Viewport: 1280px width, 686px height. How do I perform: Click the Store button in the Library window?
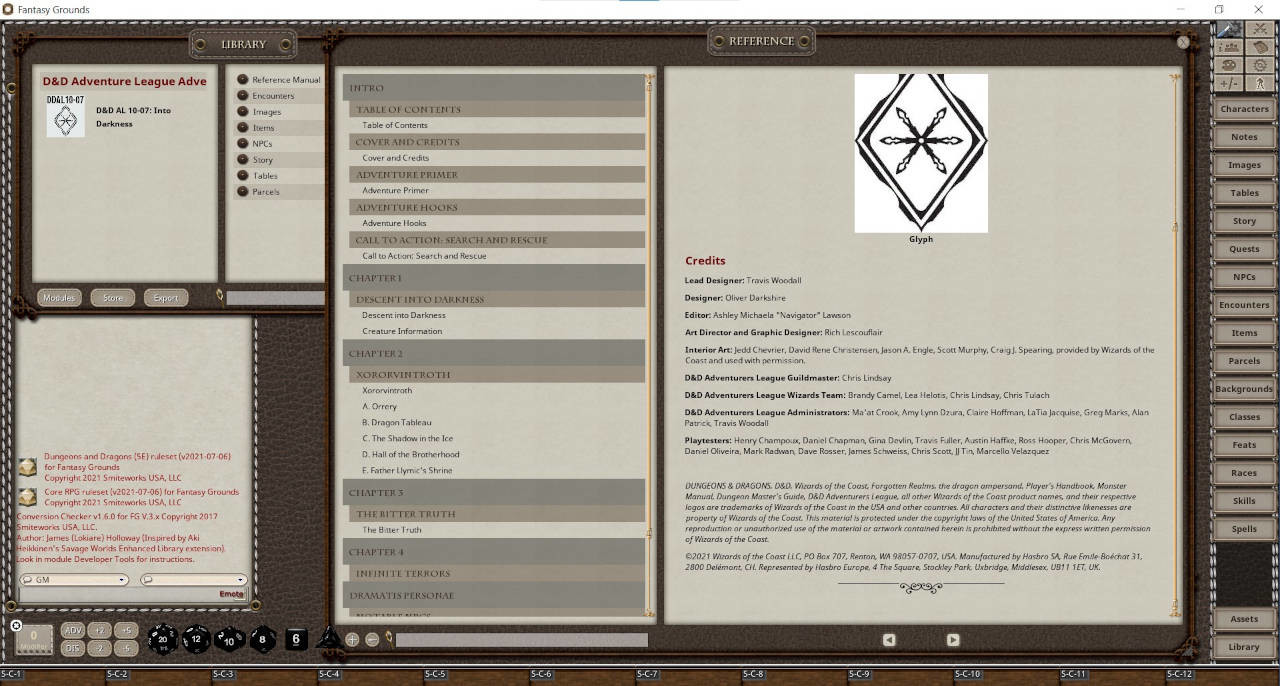pos(112,297)
